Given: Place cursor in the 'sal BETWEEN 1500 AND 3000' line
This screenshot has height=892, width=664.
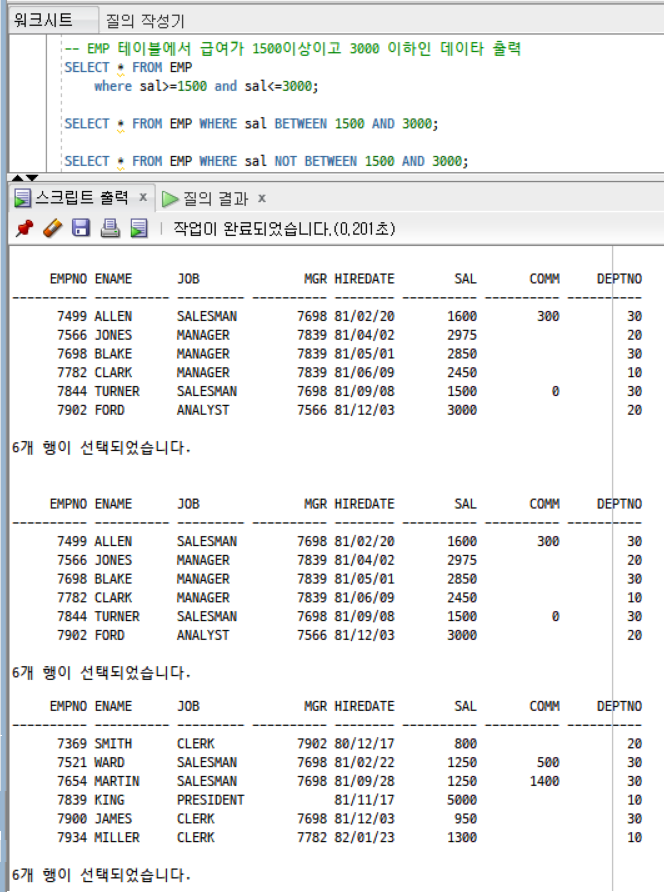Looking at the screenshot, I should 251,123.
